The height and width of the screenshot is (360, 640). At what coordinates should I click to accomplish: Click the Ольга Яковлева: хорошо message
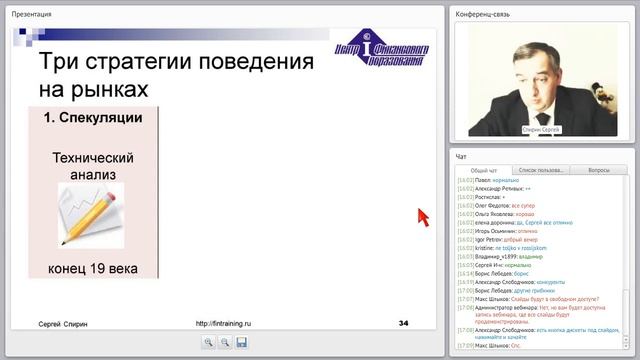click(496, 214)
